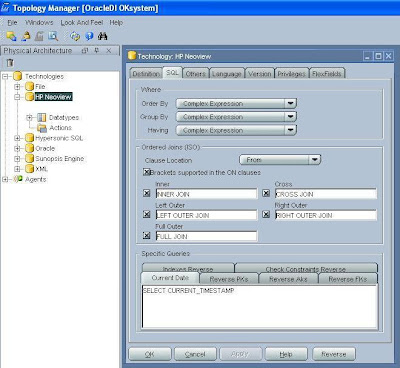Open the Look And Feel menu
Screen dimensions: 400x368
[82, 23]
